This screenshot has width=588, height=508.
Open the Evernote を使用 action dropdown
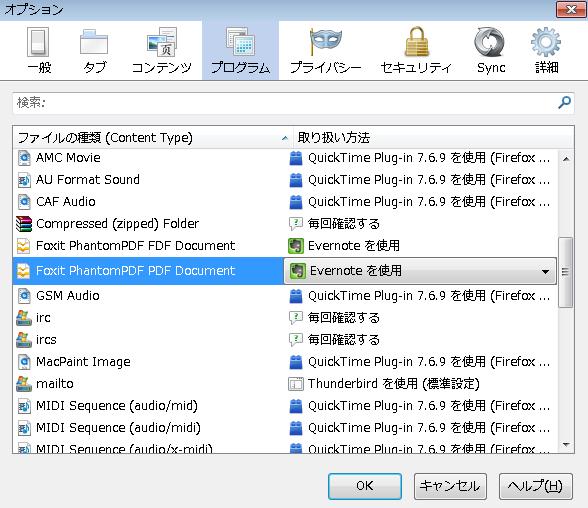pos(420,271)
